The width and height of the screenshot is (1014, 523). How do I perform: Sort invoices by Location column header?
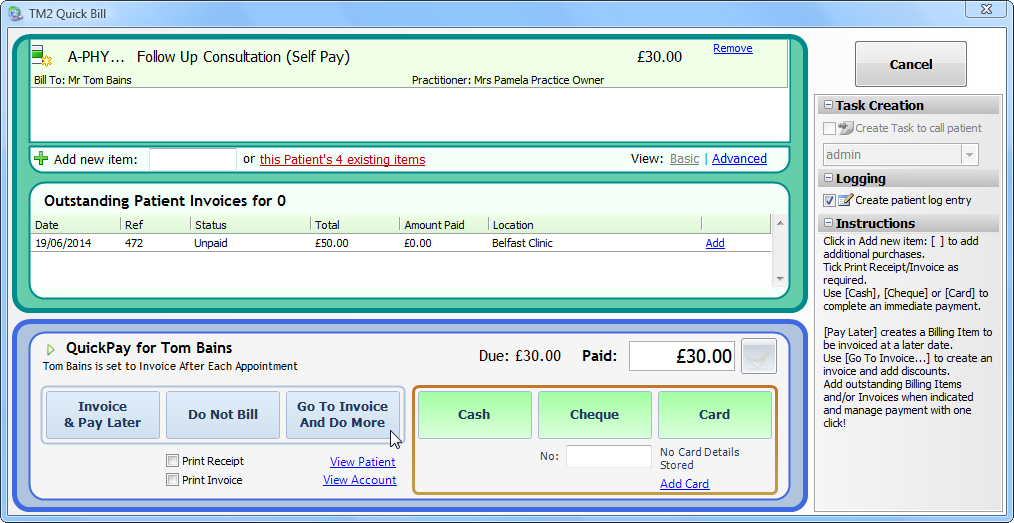pyautogui.click(x=594, y=225)
